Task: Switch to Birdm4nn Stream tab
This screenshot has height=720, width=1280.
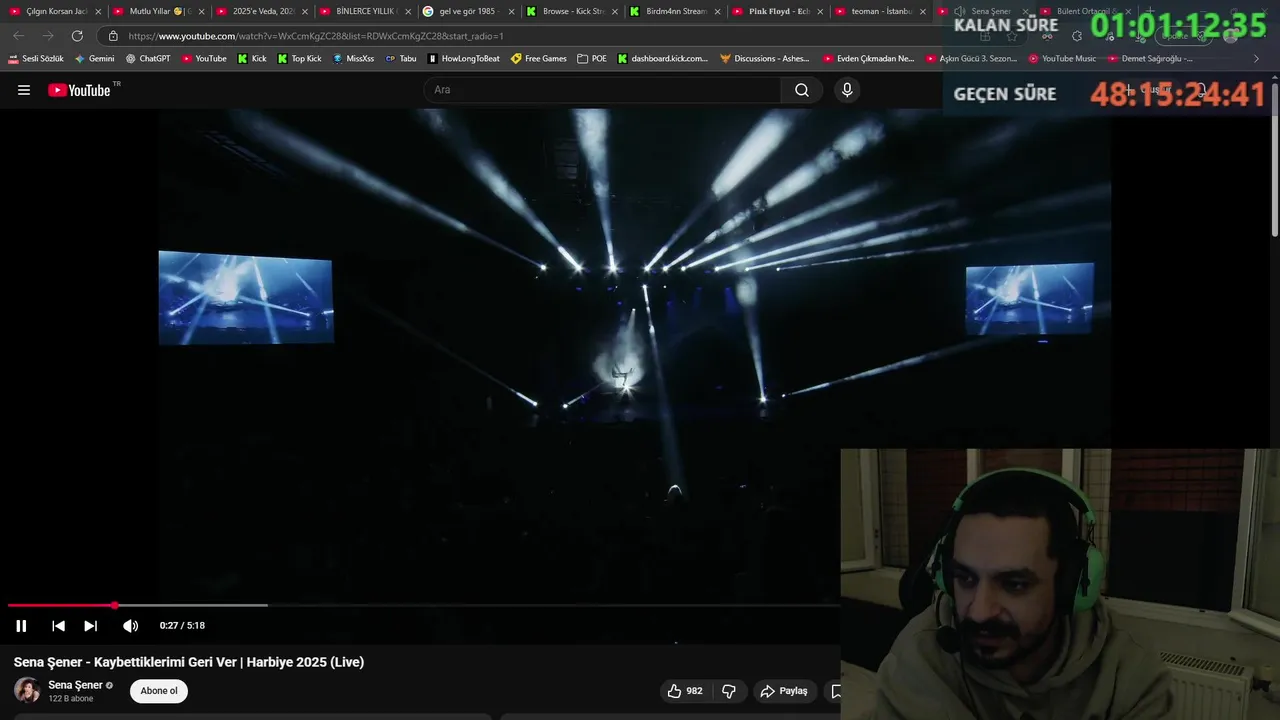Action: pos(675,11)
